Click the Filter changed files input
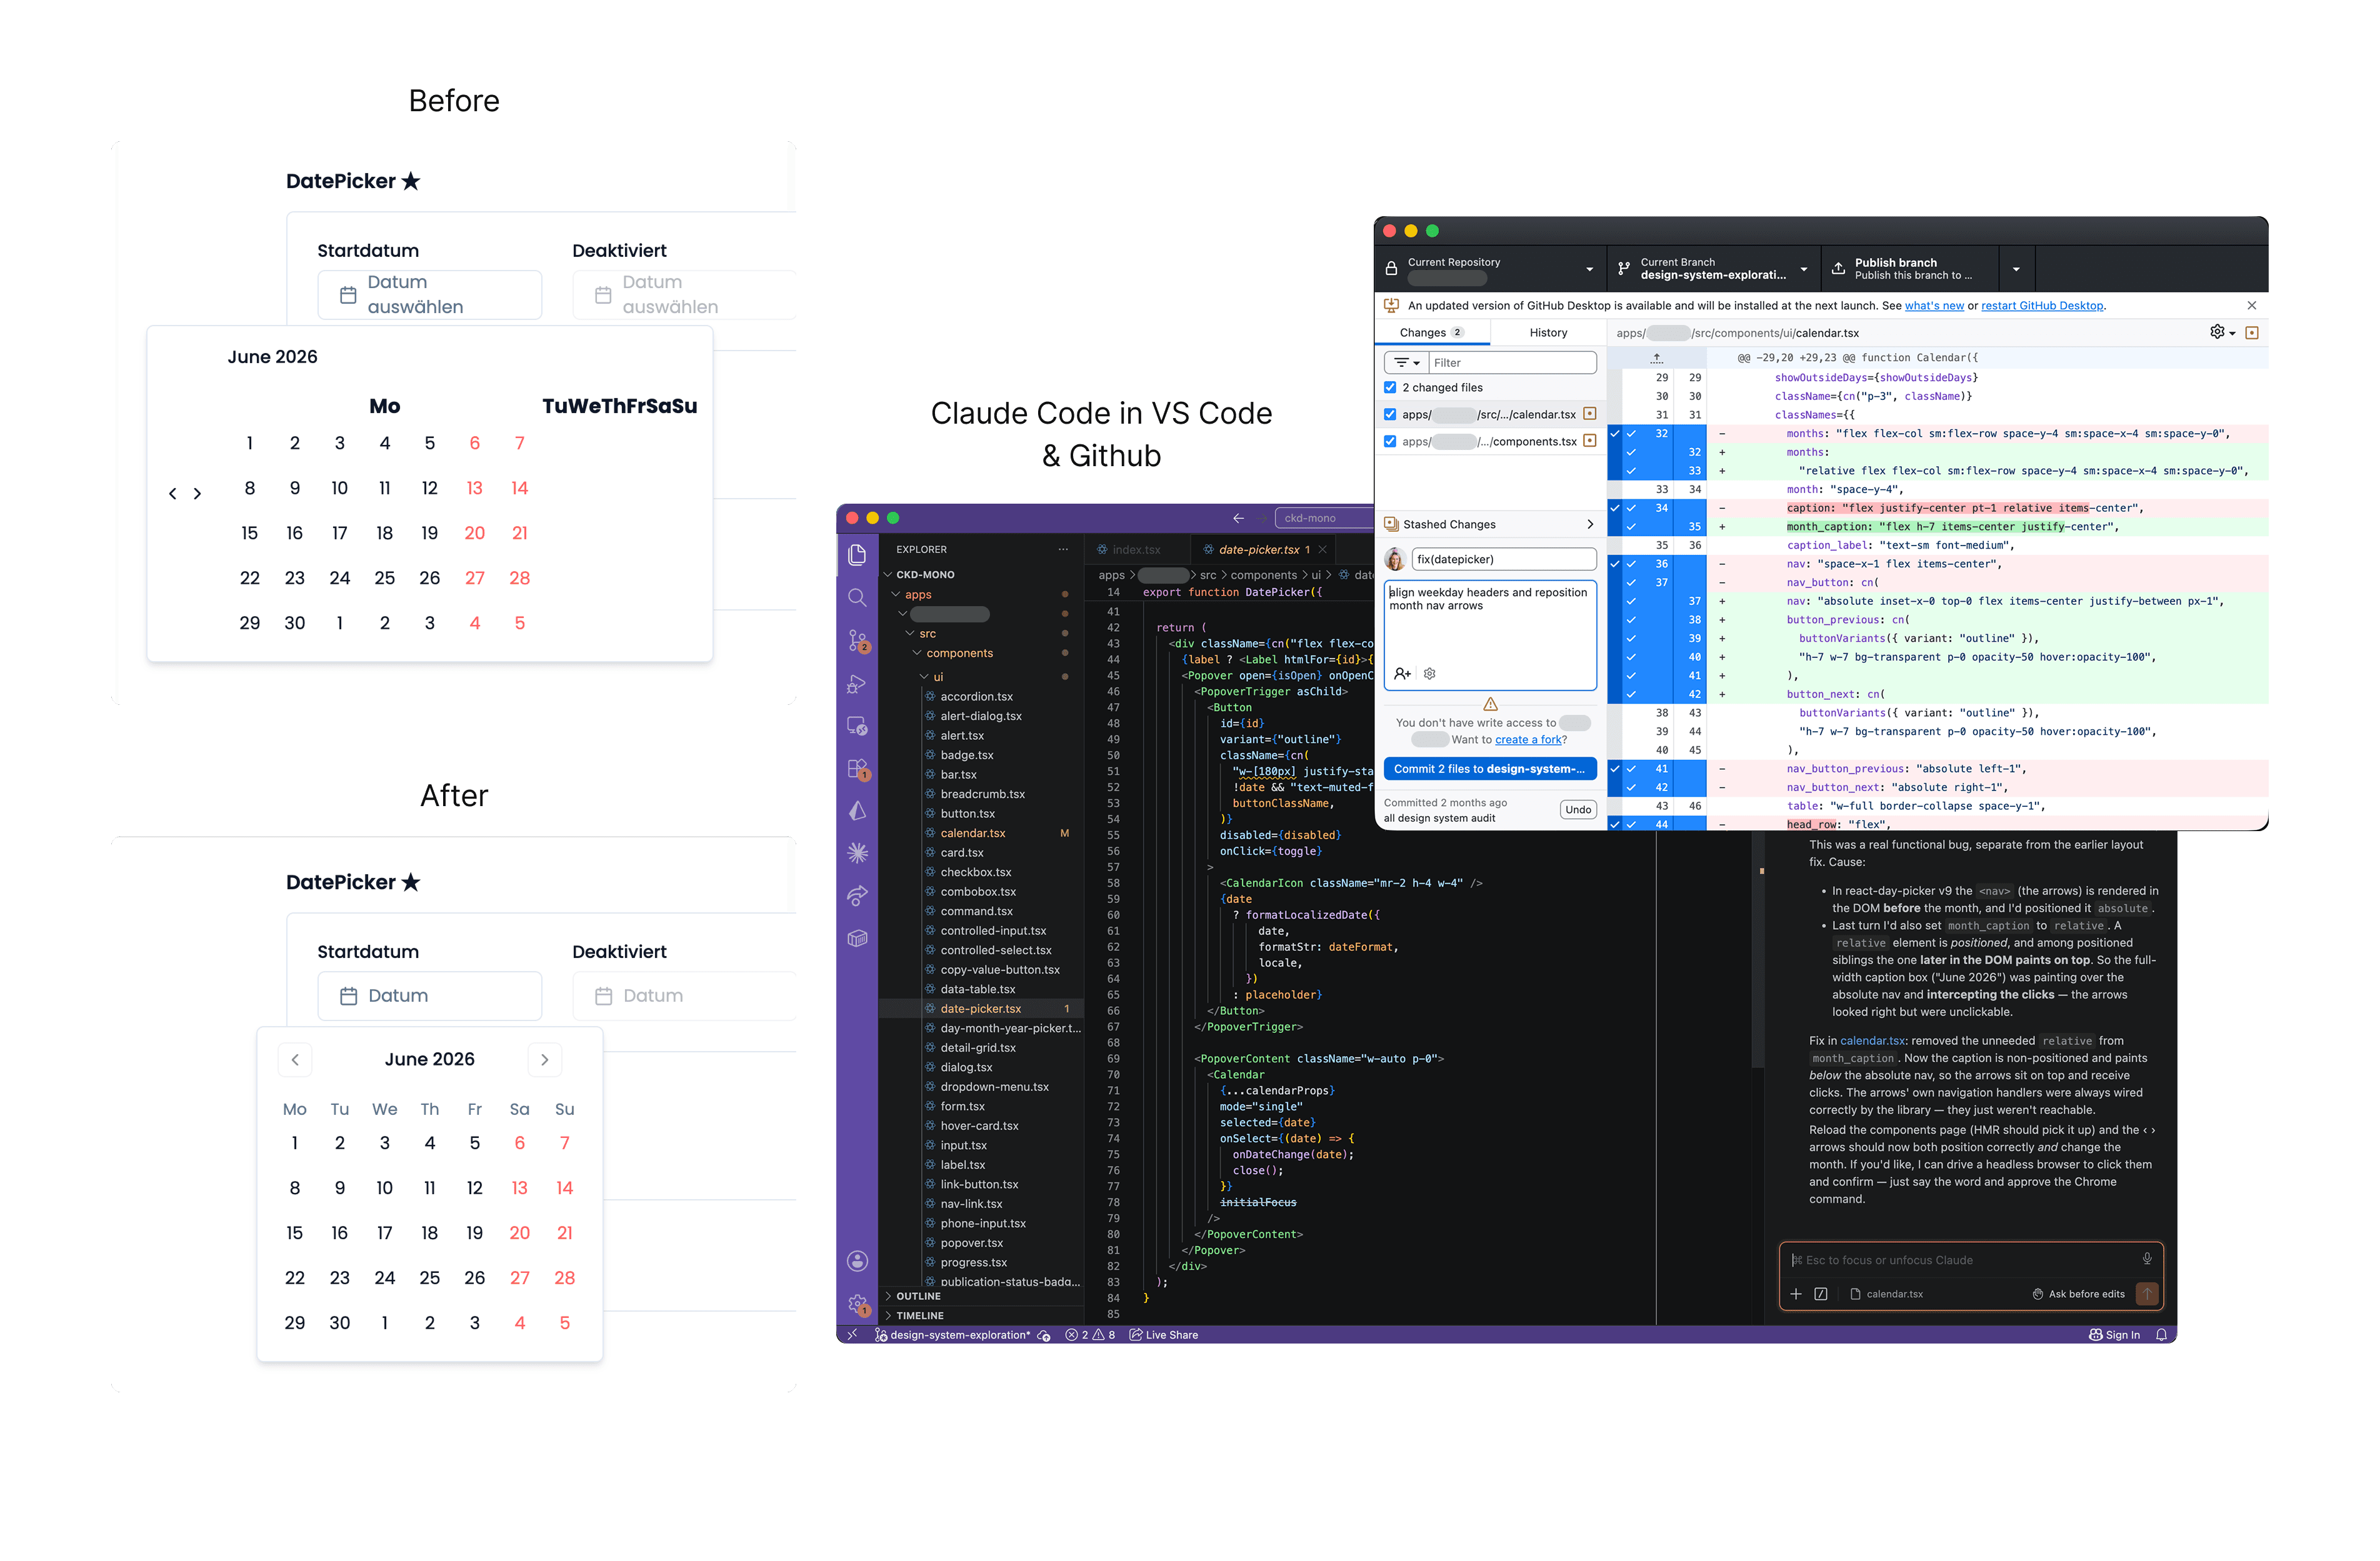The height and width of the screenshot is (1561, 2380). click(x=1512, y=362)
